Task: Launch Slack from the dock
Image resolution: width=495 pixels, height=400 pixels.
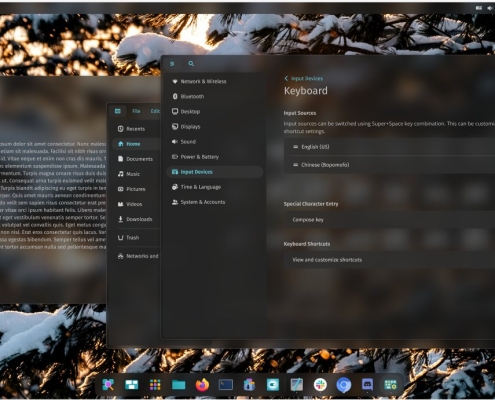Action: tap(320, 385)
